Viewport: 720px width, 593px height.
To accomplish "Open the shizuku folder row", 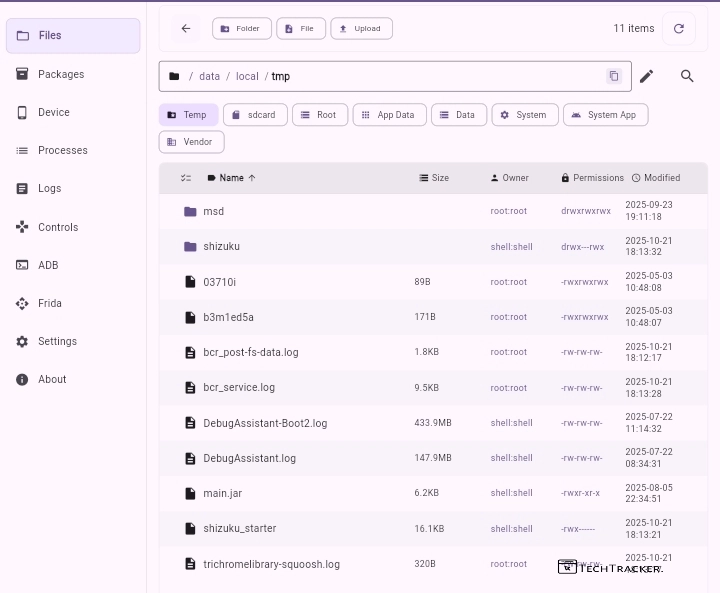I will (x=221, y=246).
